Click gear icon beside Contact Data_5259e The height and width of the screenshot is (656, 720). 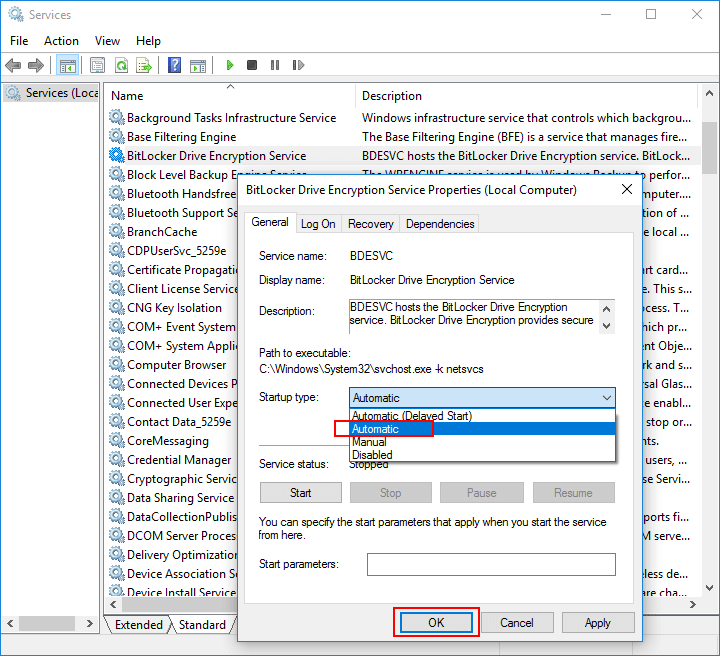(x=117, y=421)
